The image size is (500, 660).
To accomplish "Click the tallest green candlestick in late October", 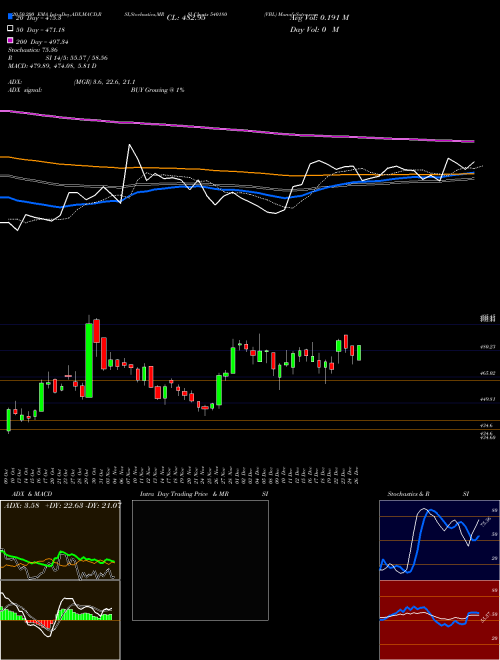I will point(89,360).
